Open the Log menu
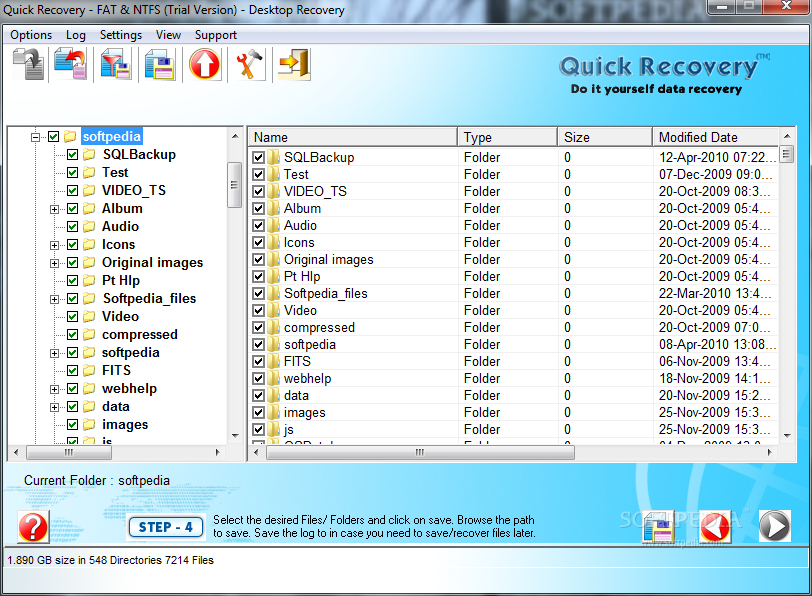This screenshot has height=596, width=812. (x=76, y=35)
